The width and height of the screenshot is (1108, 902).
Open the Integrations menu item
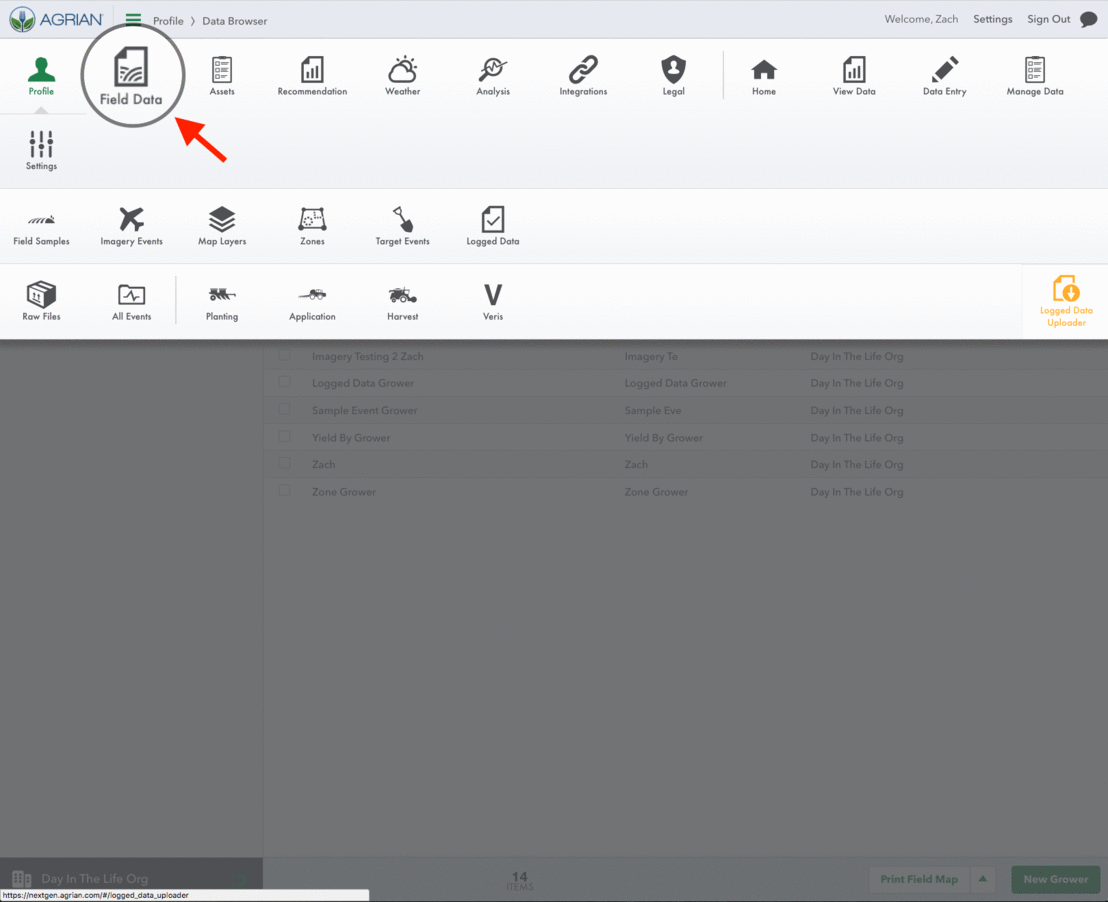tap(583, 76)
